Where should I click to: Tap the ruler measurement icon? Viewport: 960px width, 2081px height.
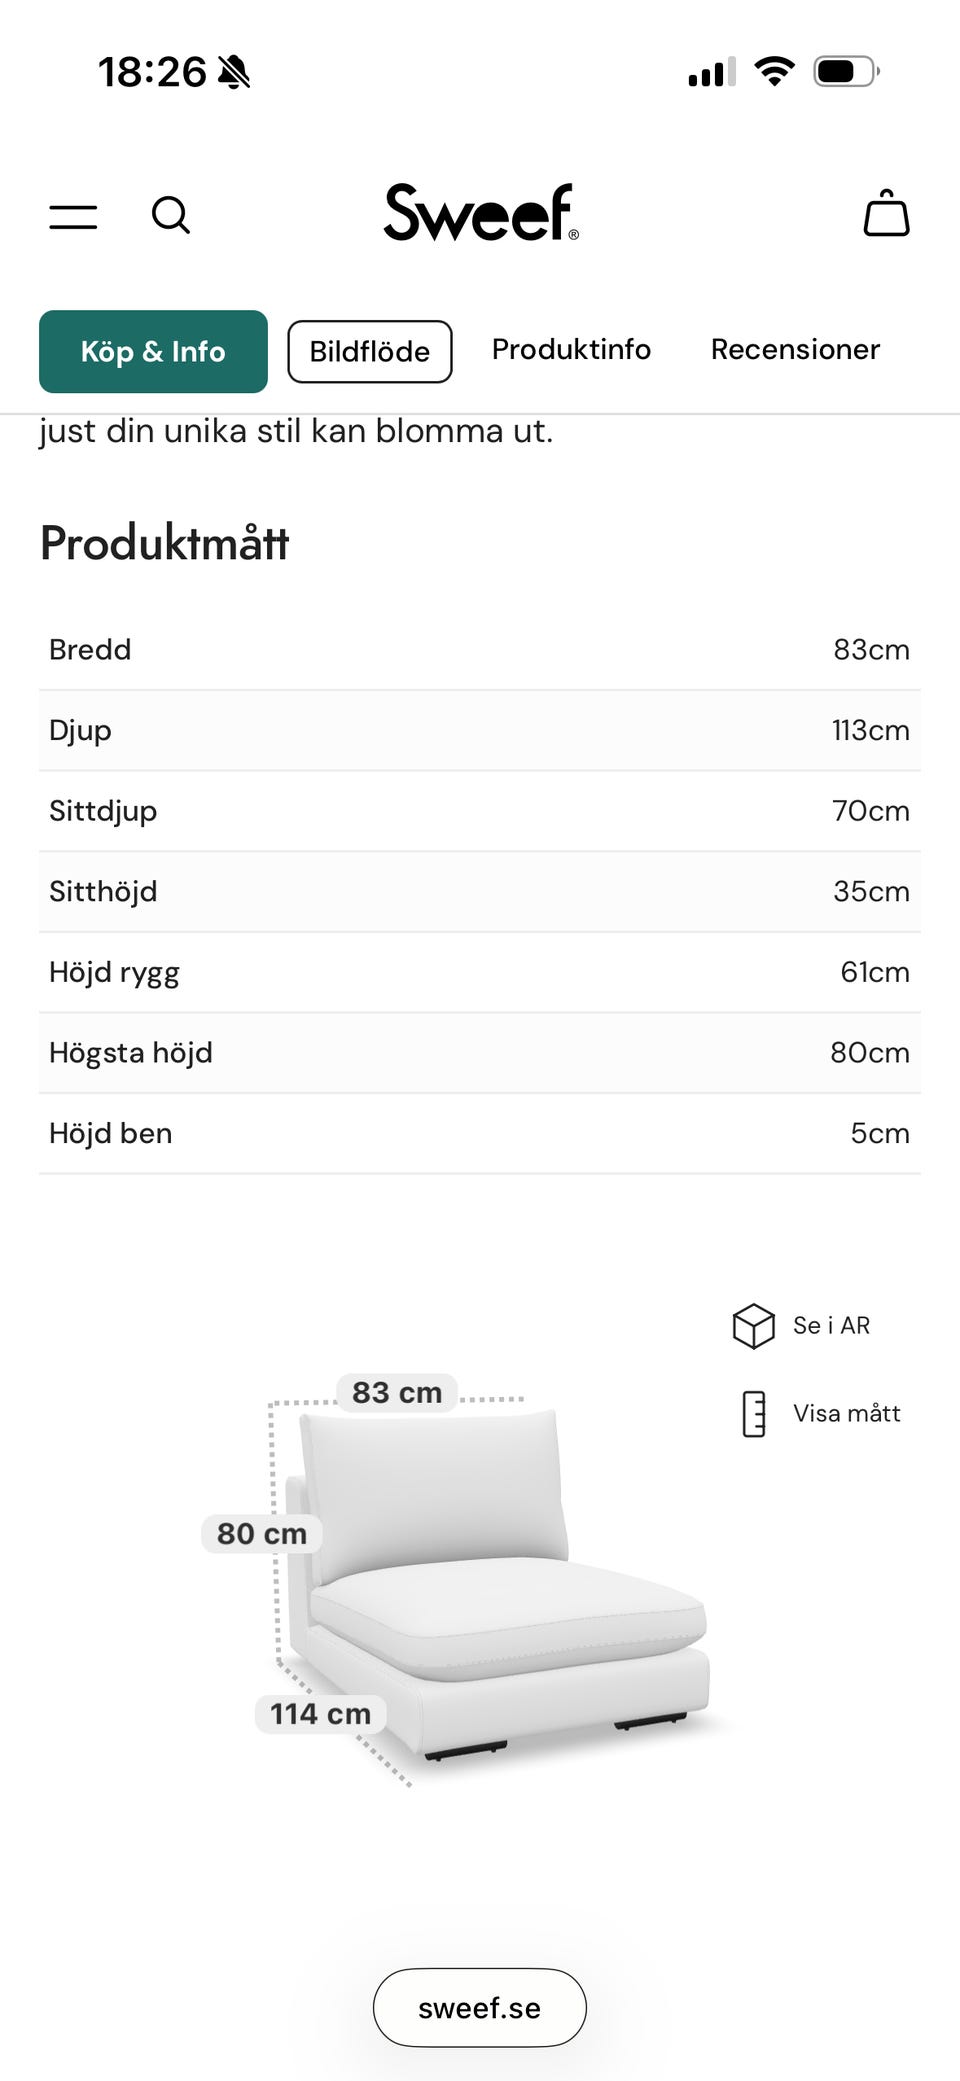click(754, 1414)
